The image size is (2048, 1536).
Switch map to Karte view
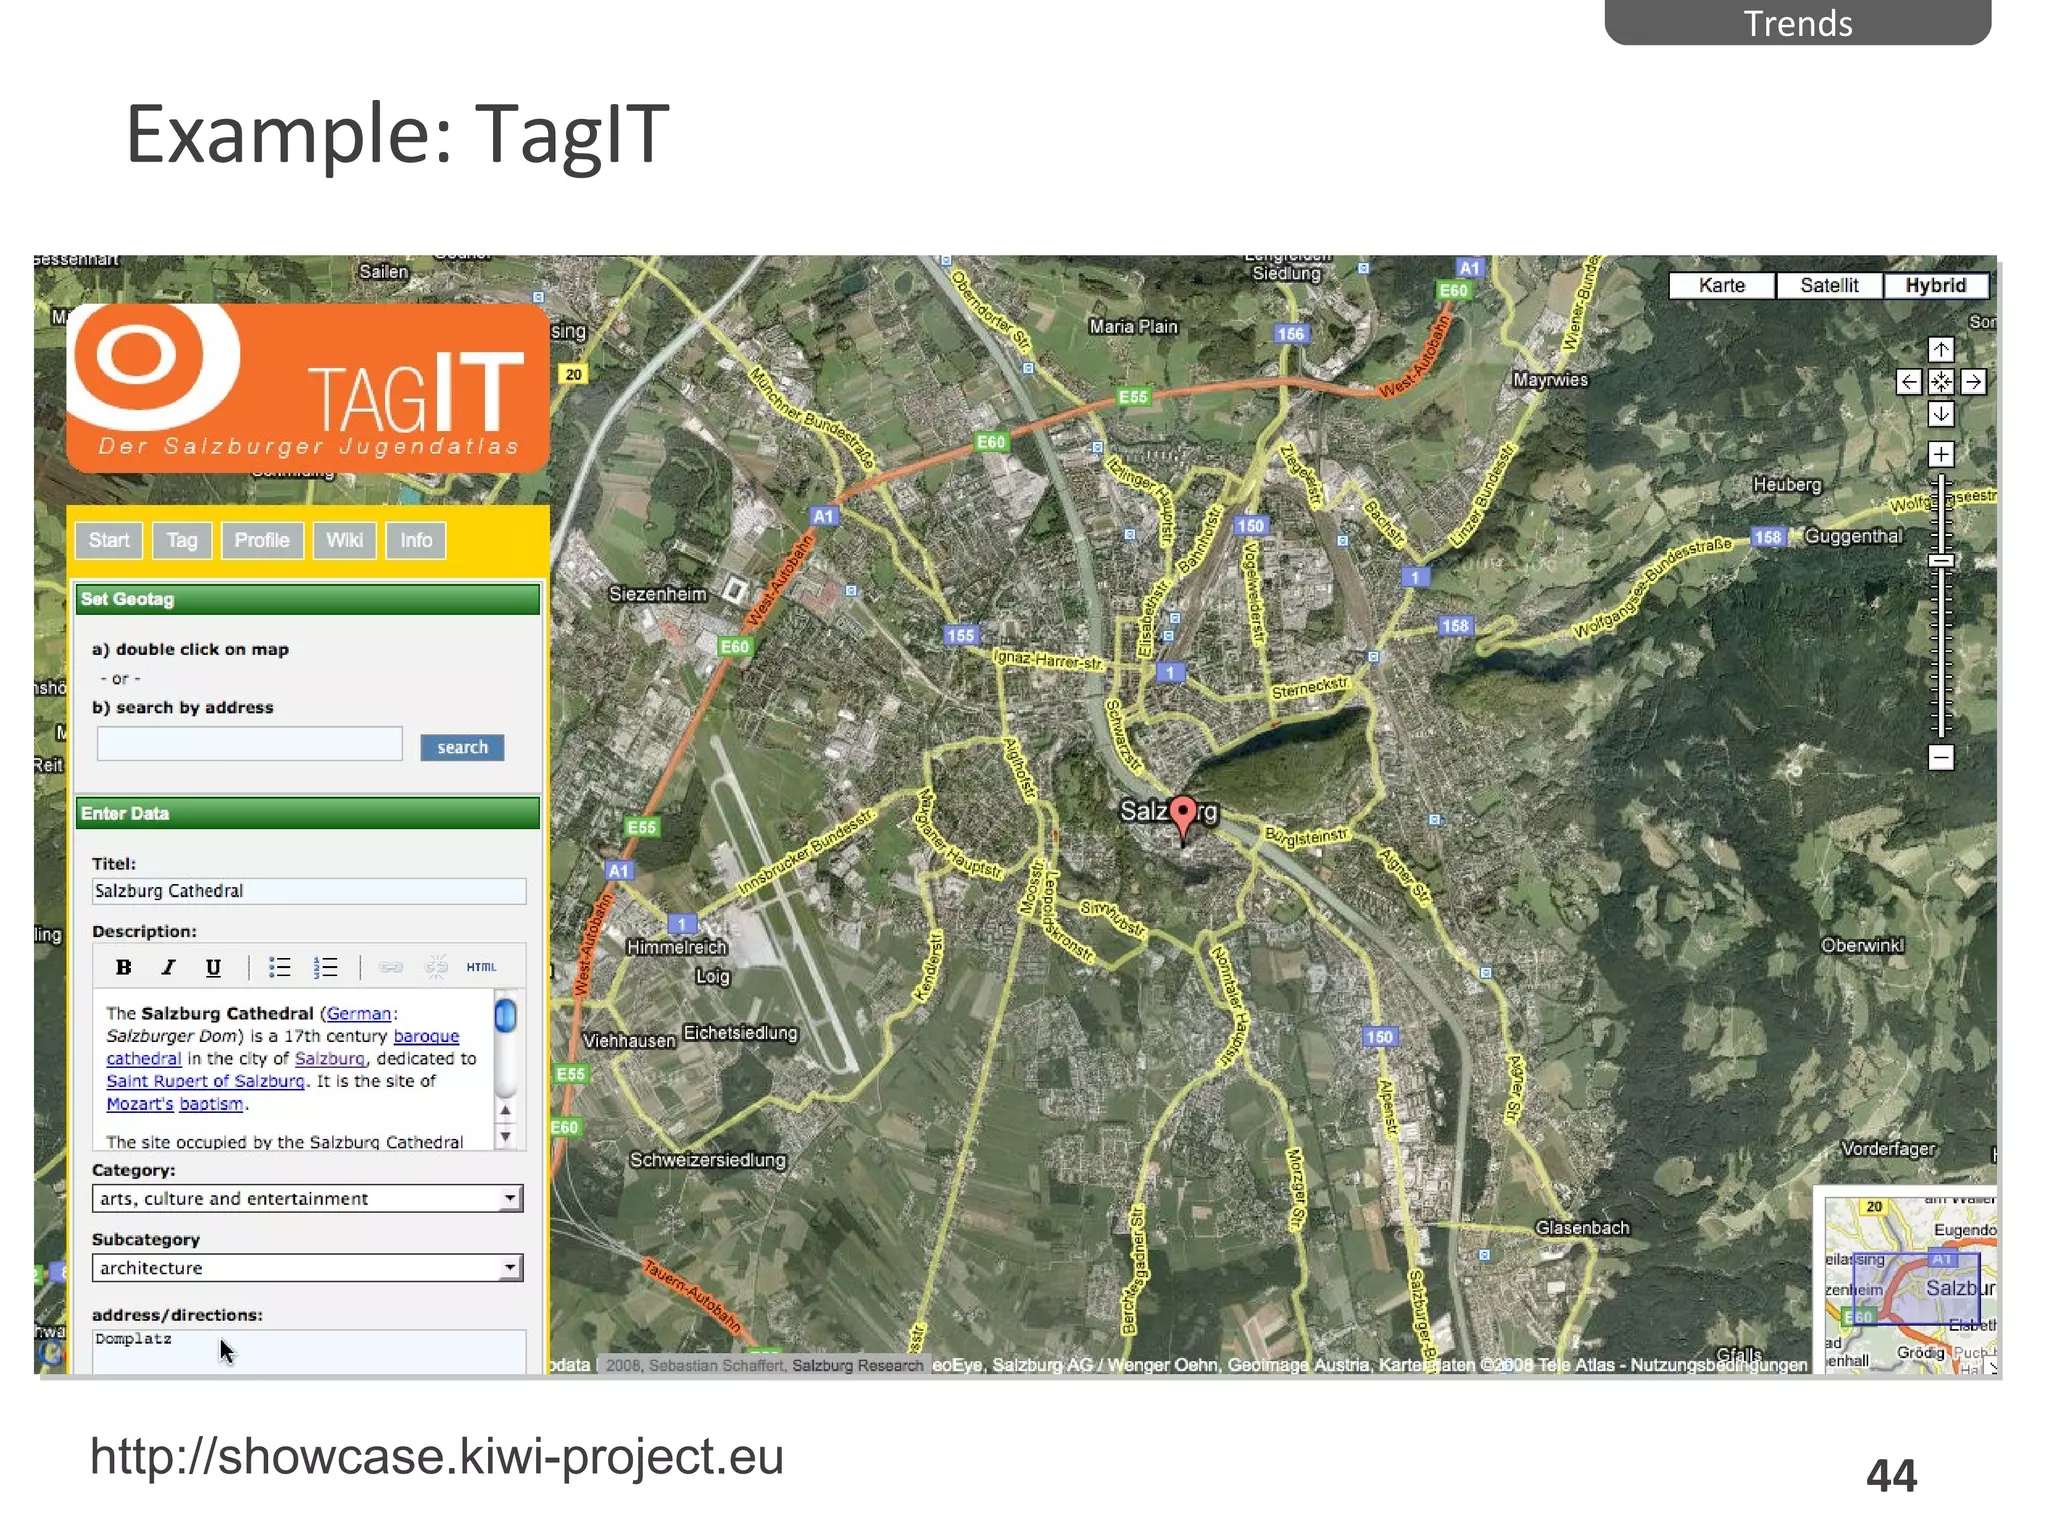click(x=1722, y=286)
